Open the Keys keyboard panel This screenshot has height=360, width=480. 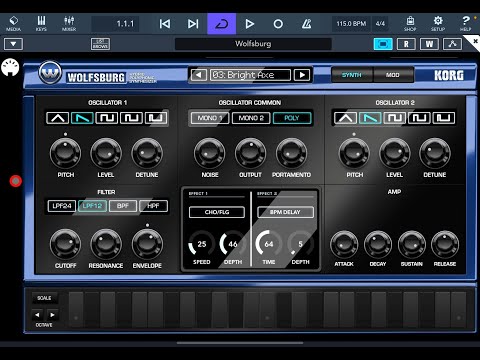[41, 24]
